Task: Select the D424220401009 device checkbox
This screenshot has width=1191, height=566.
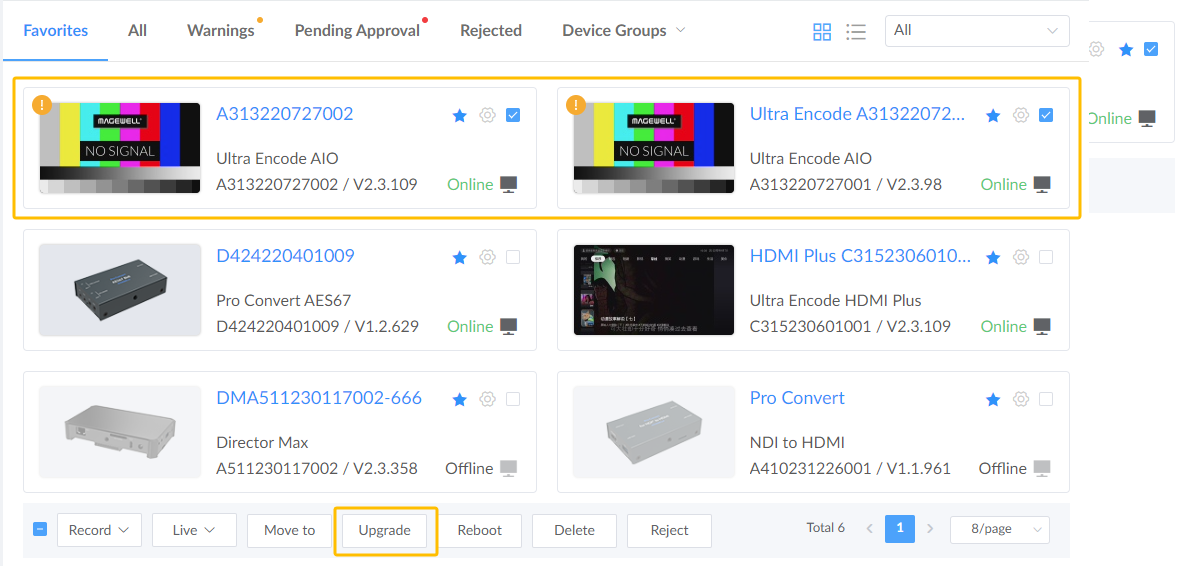Action: (513, 258)
